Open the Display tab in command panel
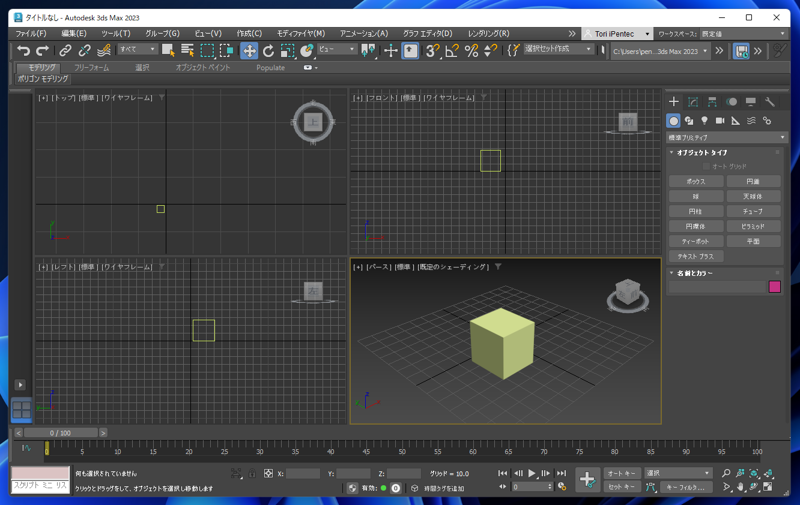The width and height of the screenshot is (800, 505). pos(751,102)
